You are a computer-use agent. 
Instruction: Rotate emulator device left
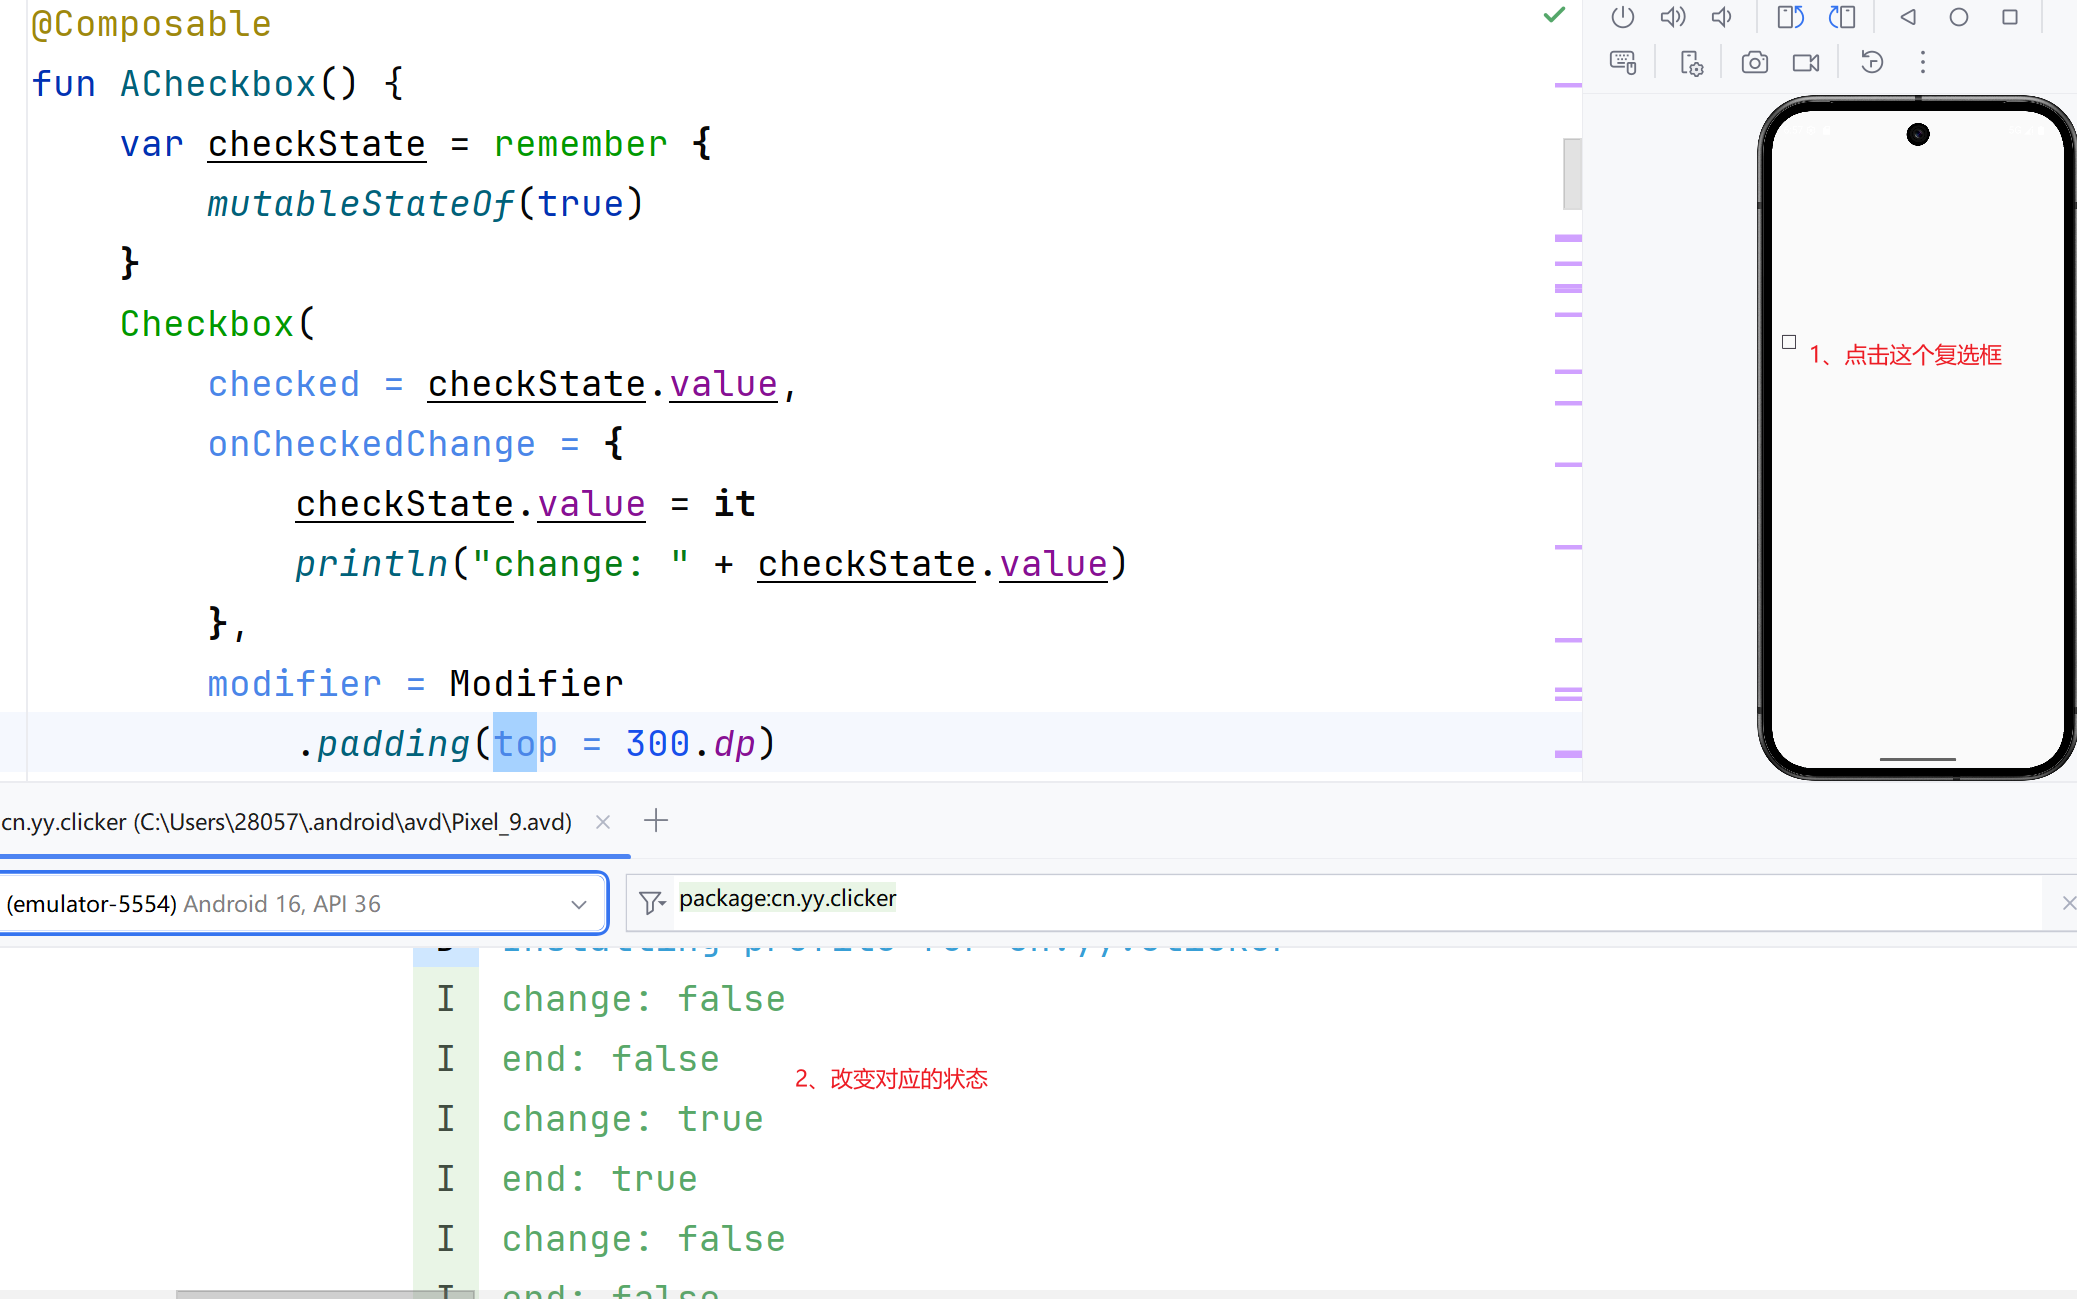[1790, 17]
